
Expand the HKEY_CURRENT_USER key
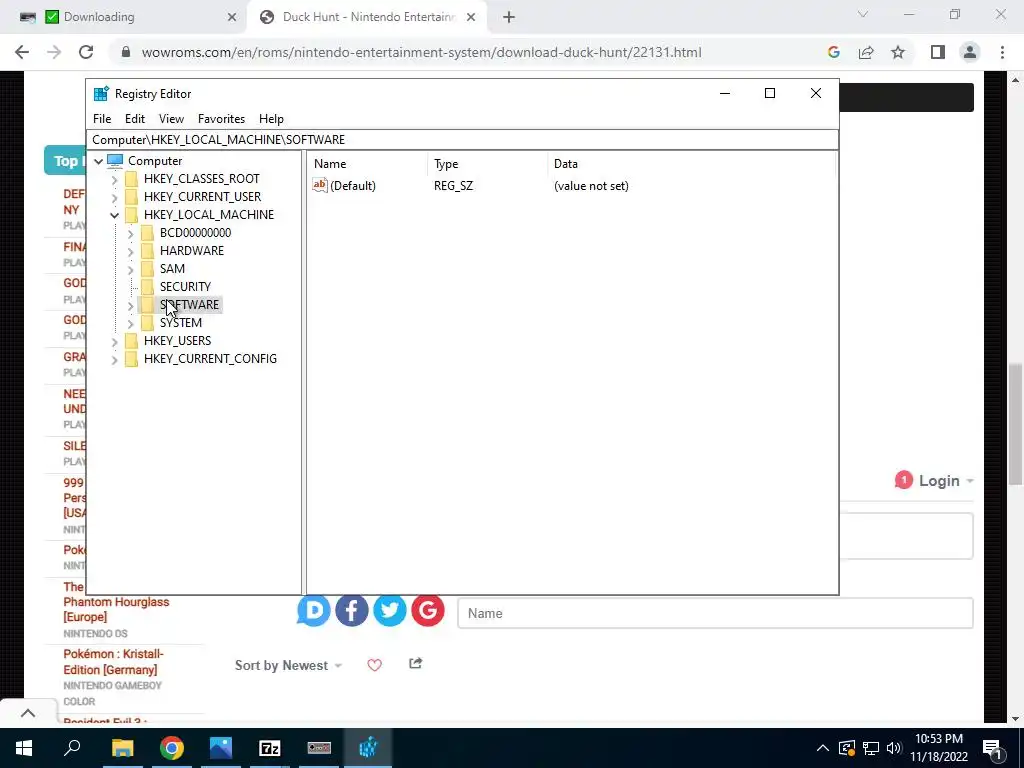(x=114, y=197)
